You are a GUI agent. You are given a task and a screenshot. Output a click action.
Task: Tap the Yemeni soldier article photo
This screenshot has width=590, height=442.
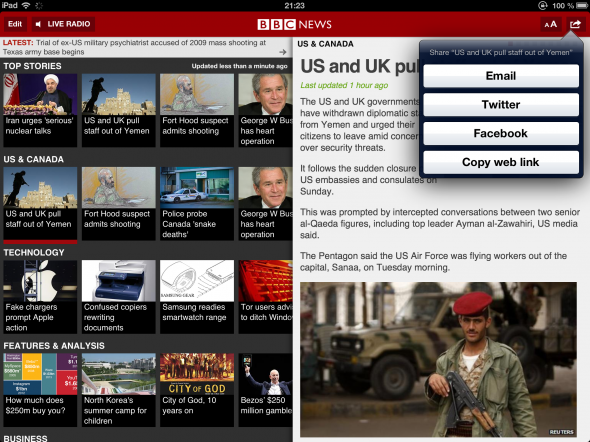coord(438,360)
